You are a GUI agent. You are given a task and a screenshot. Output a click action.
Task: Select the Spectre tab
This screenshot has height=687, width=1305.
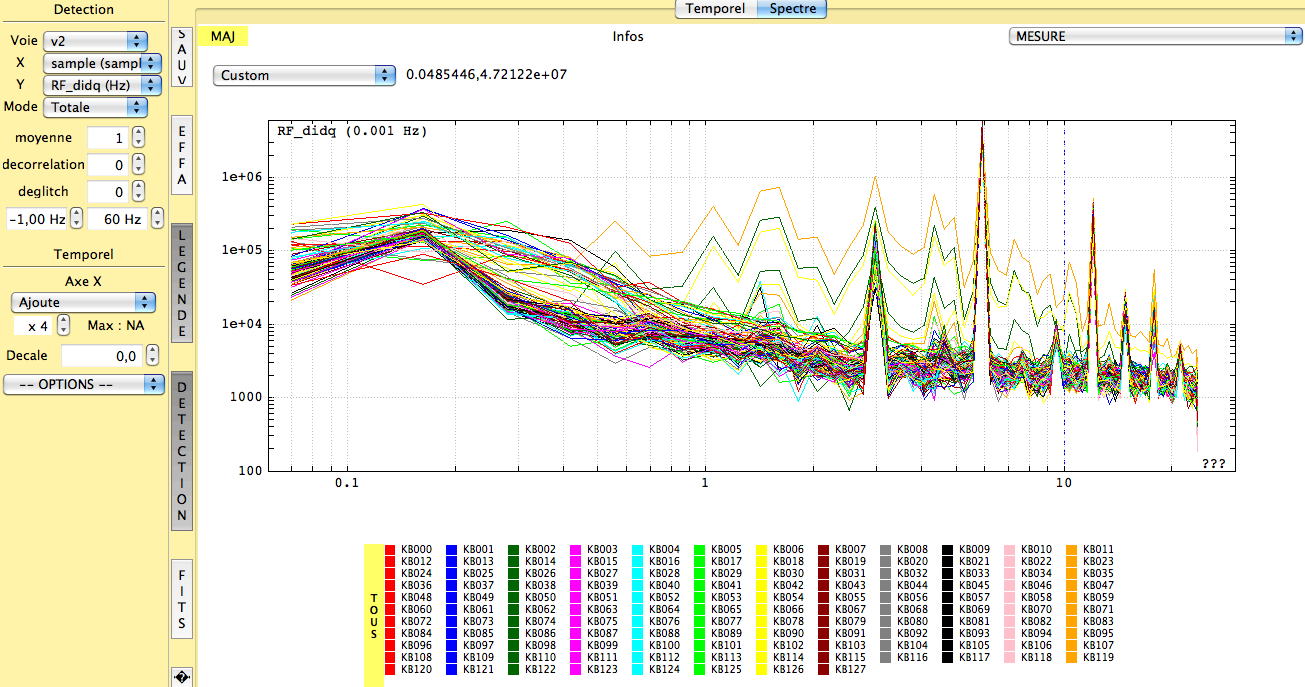792,9
